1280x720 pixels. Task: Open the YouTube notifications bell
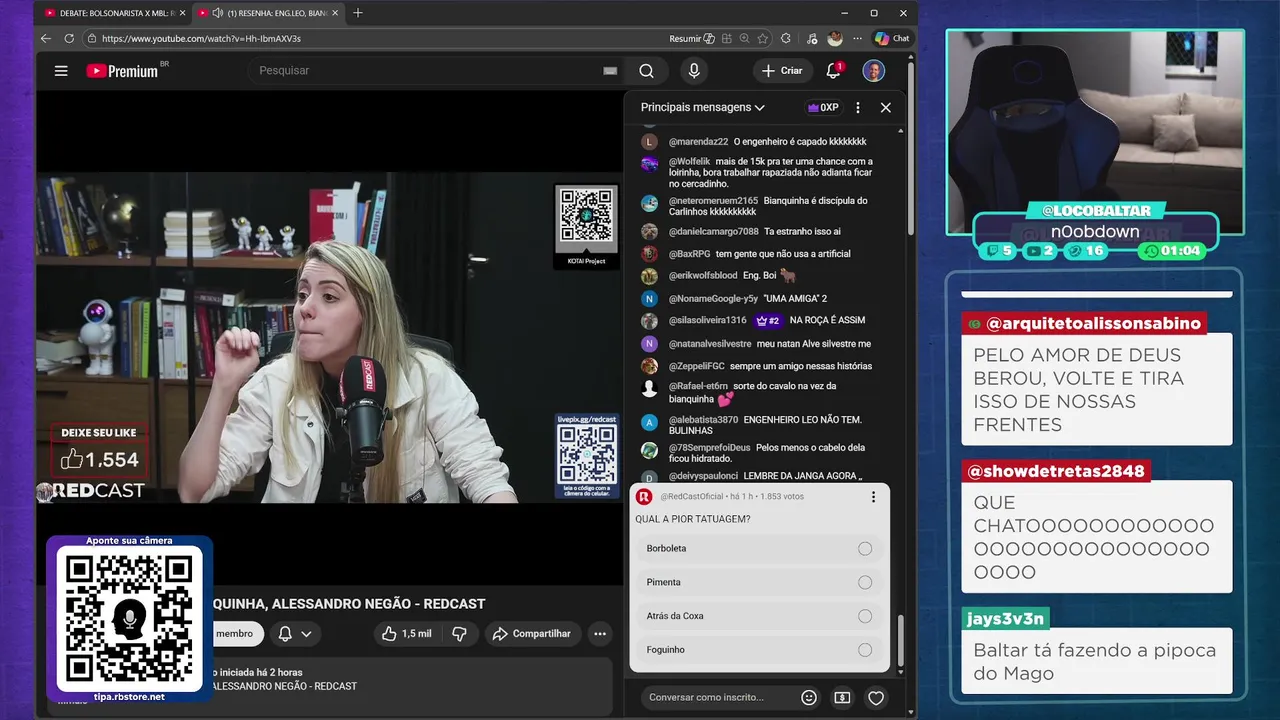click(x=833, y=71)
